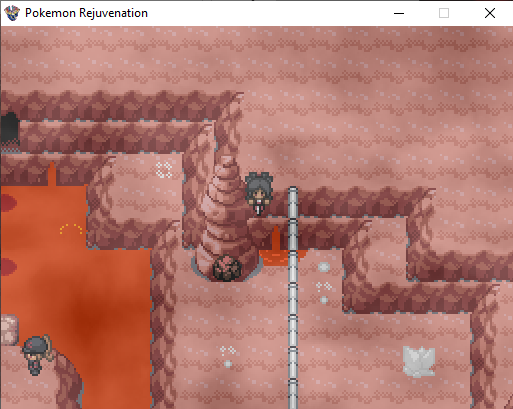The image size is (513, 409).
Task: Click the pink stone block at left
Action: click(9, 329)
